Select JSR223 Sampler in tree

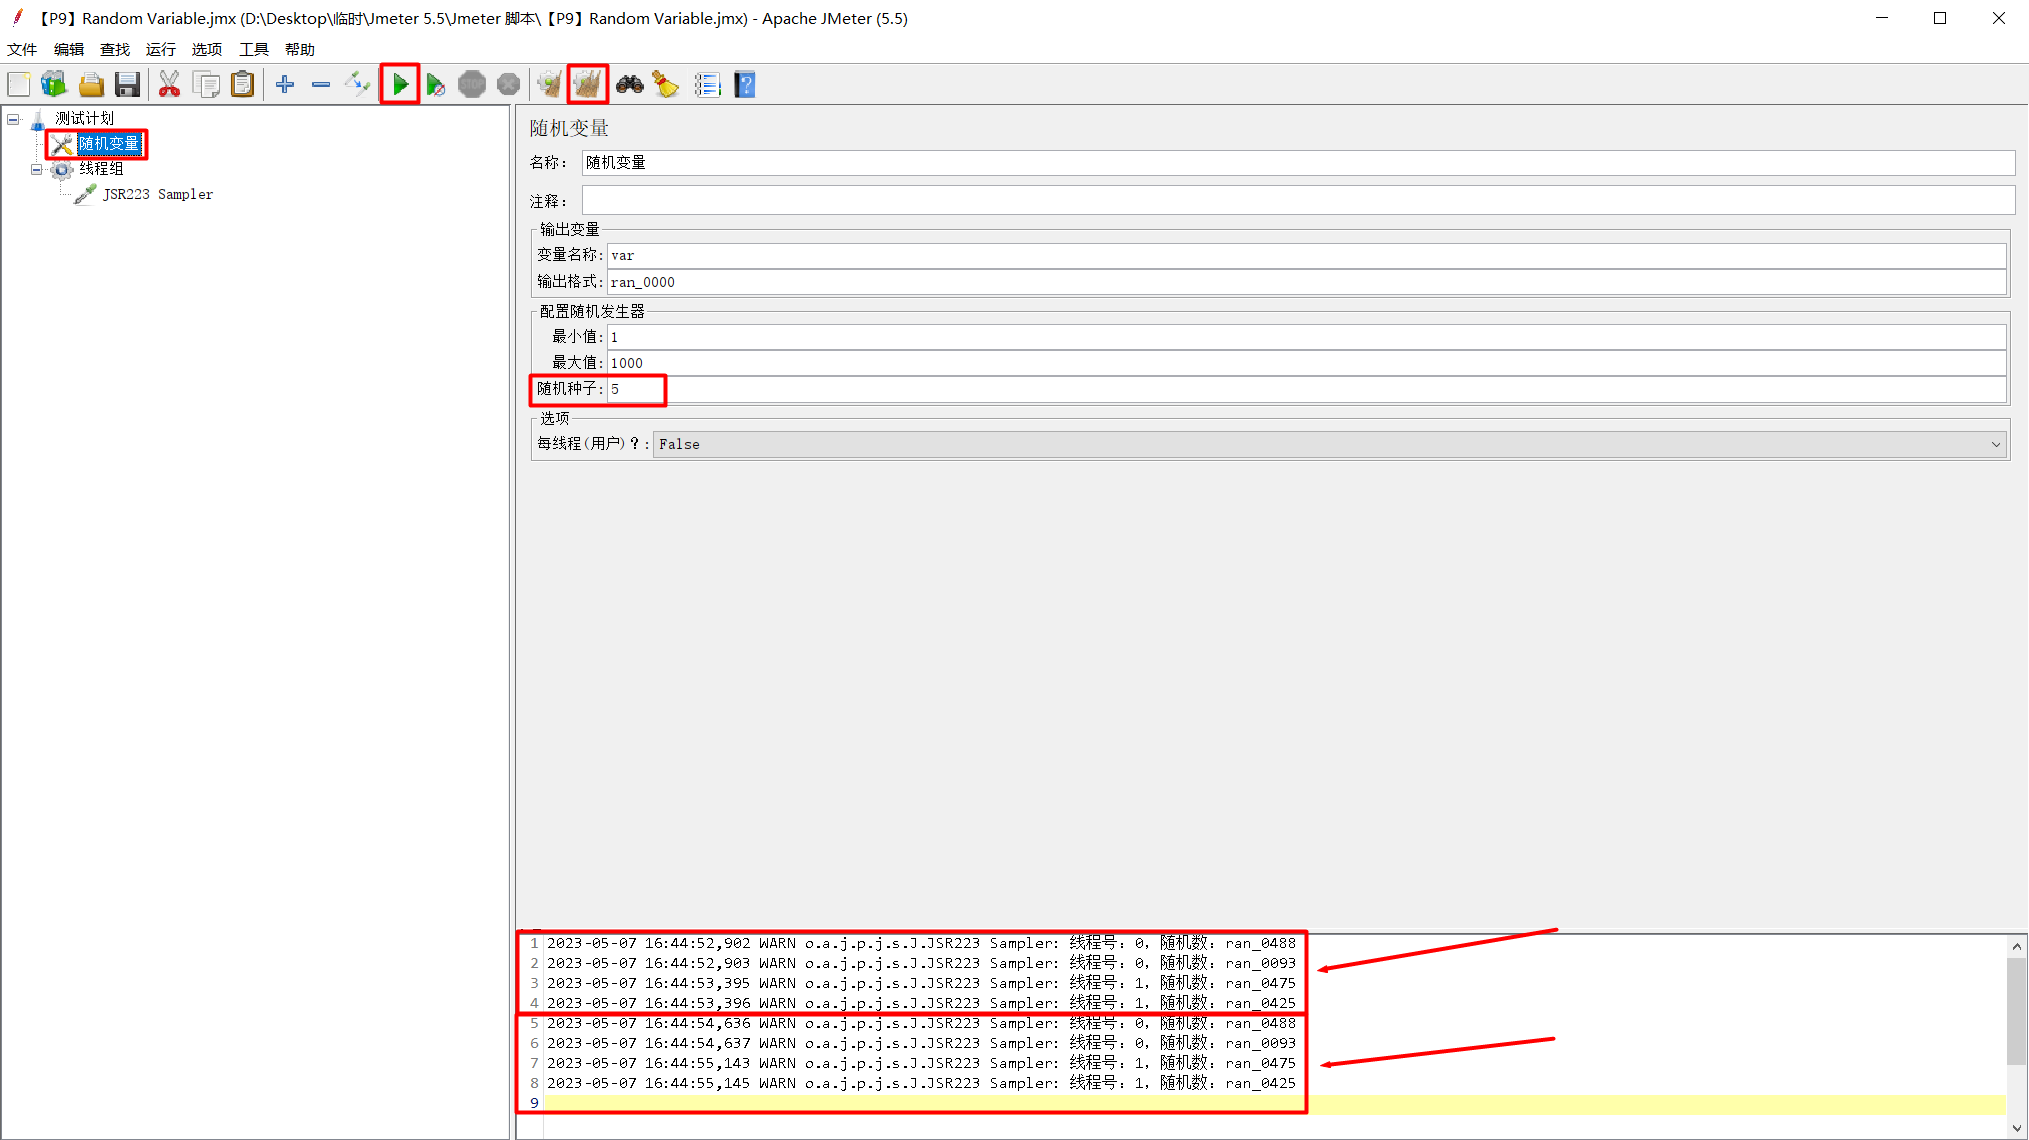158,194
